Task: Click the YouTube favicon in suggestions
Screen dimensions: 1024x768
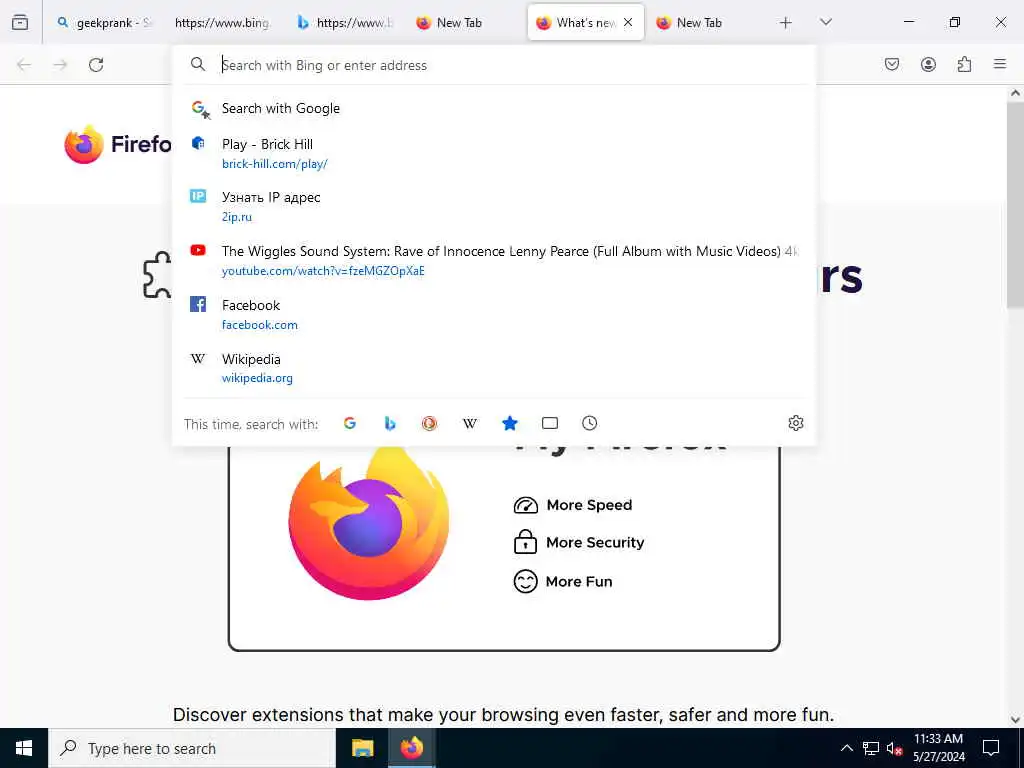Action: (x=198, y=250)
